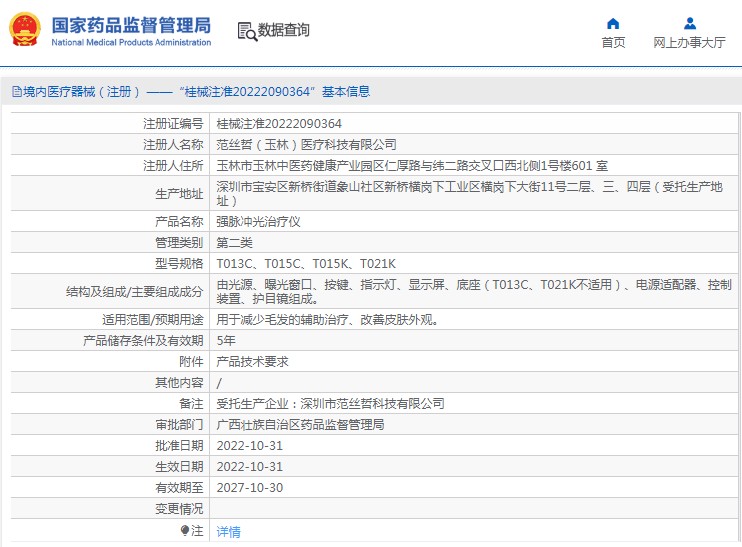Click the 注册证编号 row label
The height and width of the screenshot is (547, 742).
(x=173, y=124)
